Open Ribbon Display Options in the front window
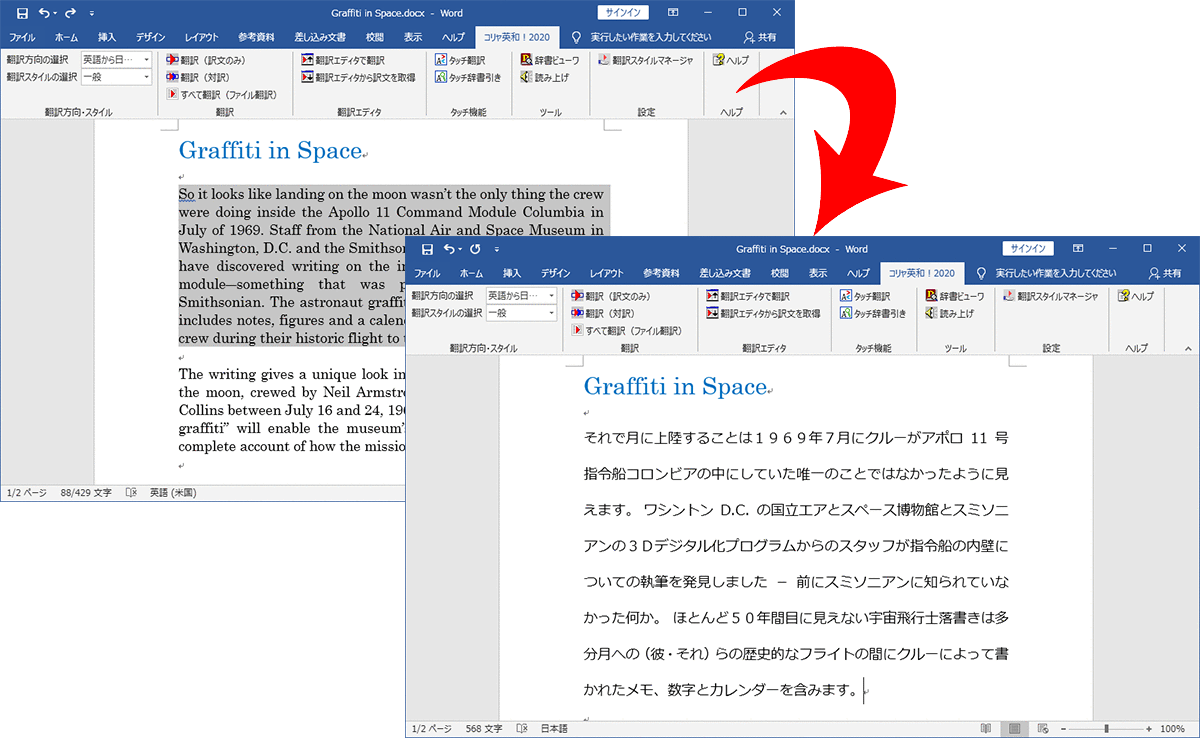 pos(1078,249)
